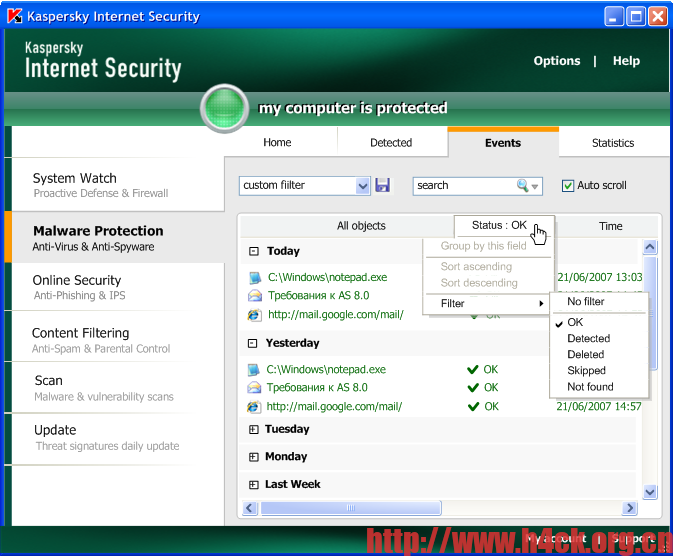The image size is (673, 556).
Task: Switch to the Detected tab
Action: pos(391,143)
